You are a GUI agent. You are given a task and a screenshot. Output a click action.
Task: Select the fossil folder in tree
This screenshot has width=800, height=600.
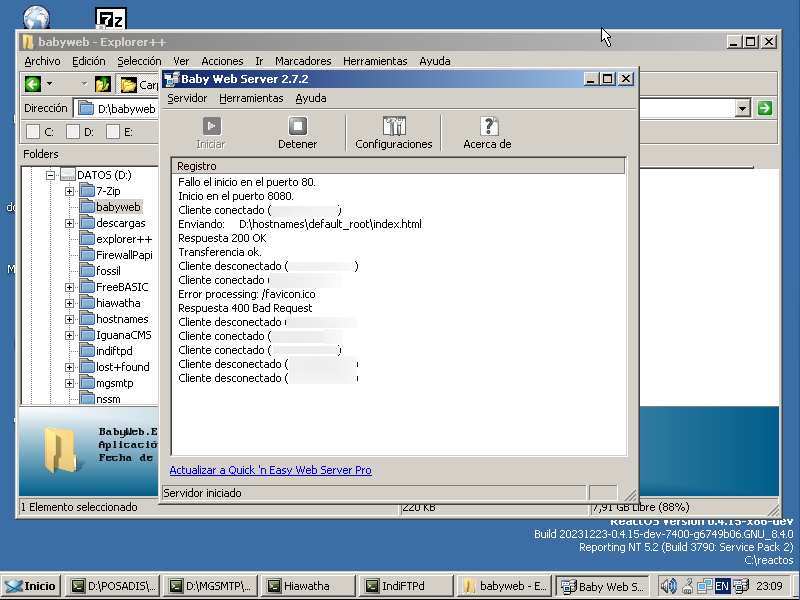(x=108, y=271)
